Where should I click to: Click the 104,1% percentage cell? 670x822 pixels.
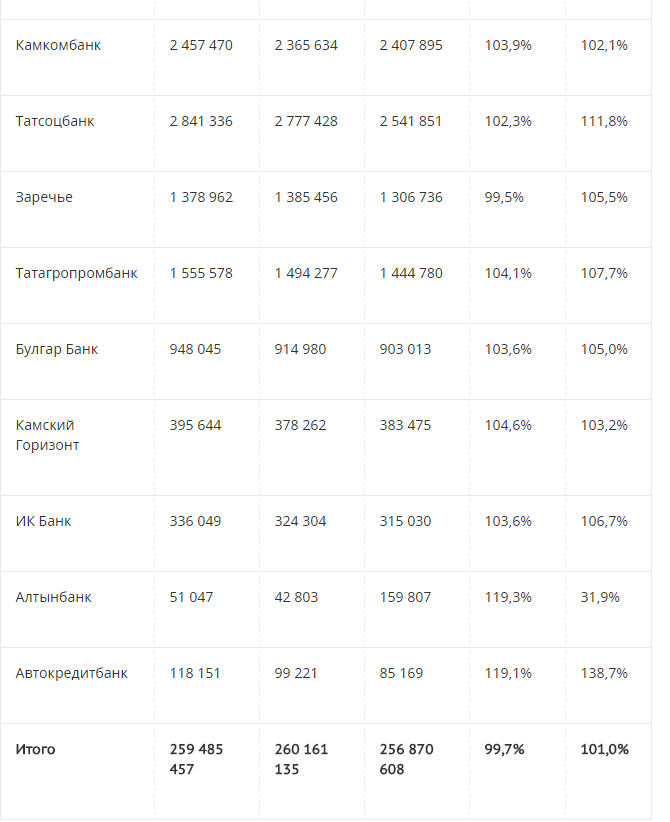pyautogui.click(x=508, y=273)
